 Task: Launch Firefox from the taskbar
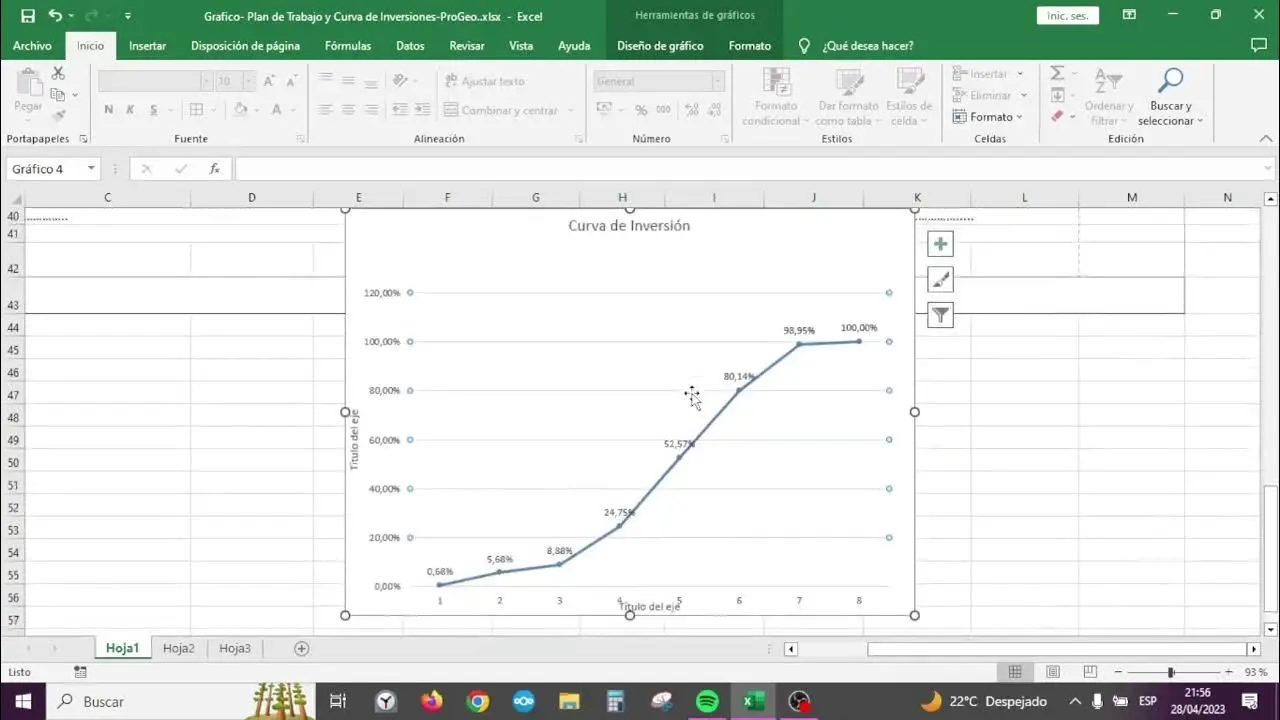432,701
